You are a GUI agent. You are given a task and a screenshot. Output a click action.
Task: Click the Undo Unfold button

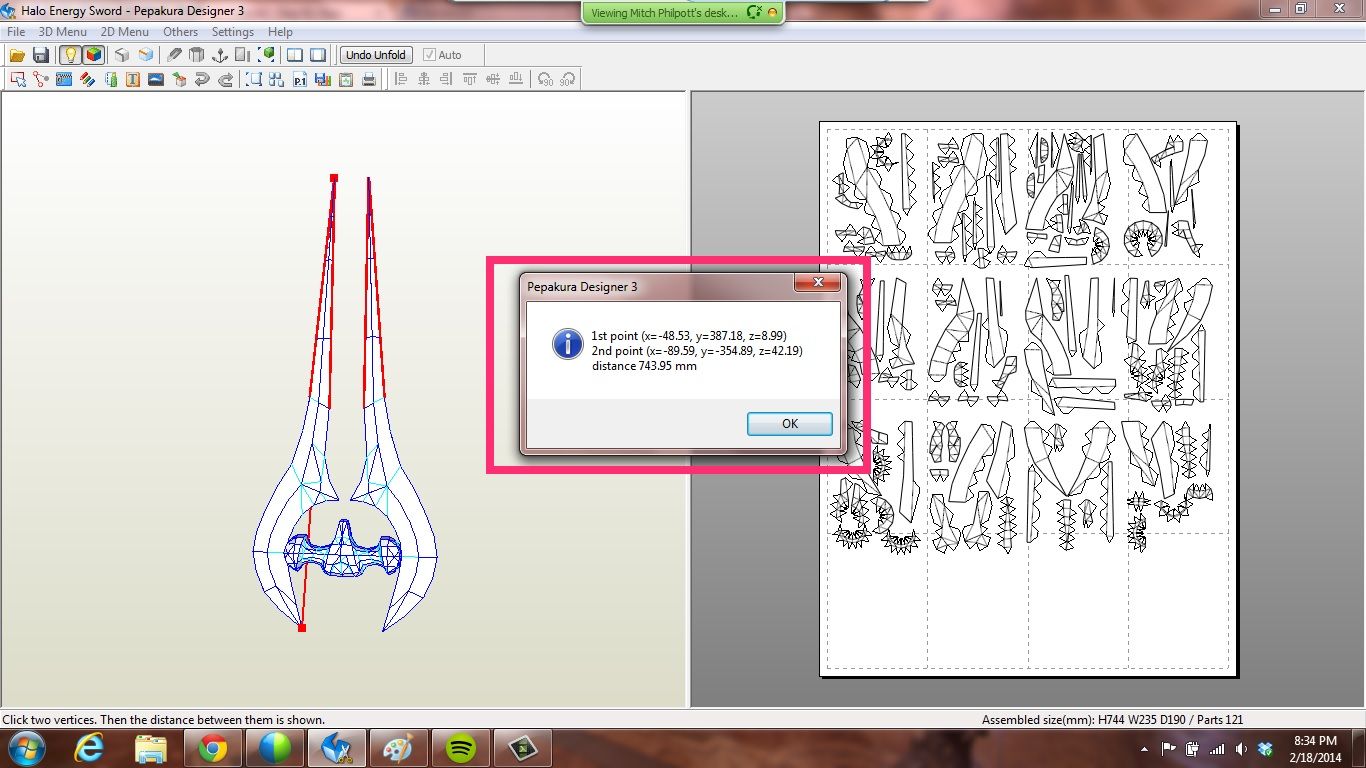375,55
